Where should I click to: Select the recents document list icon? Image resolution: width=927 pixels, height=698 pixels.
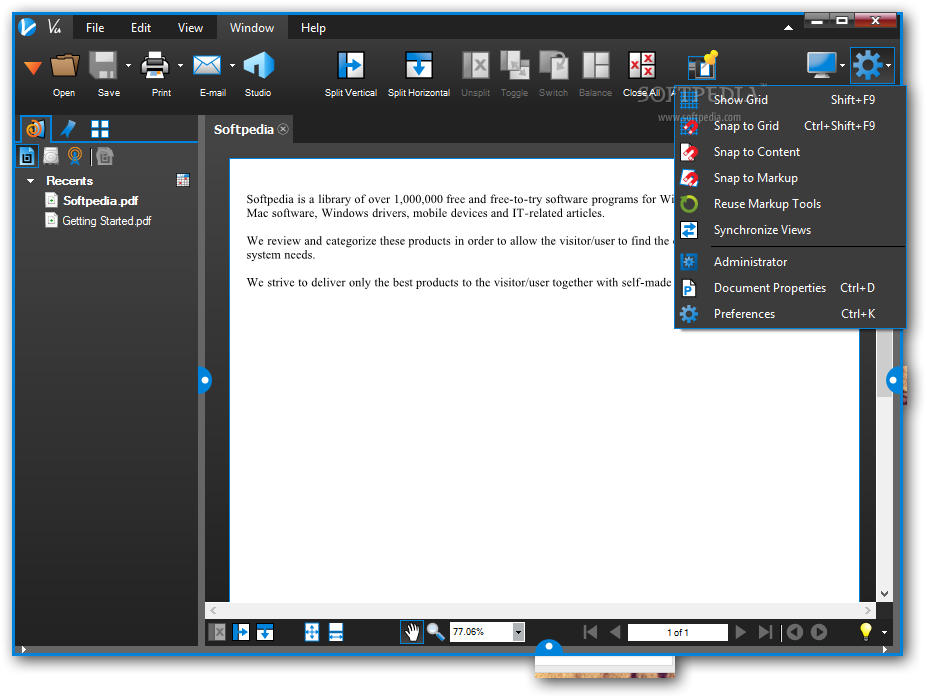pos(27,156)
